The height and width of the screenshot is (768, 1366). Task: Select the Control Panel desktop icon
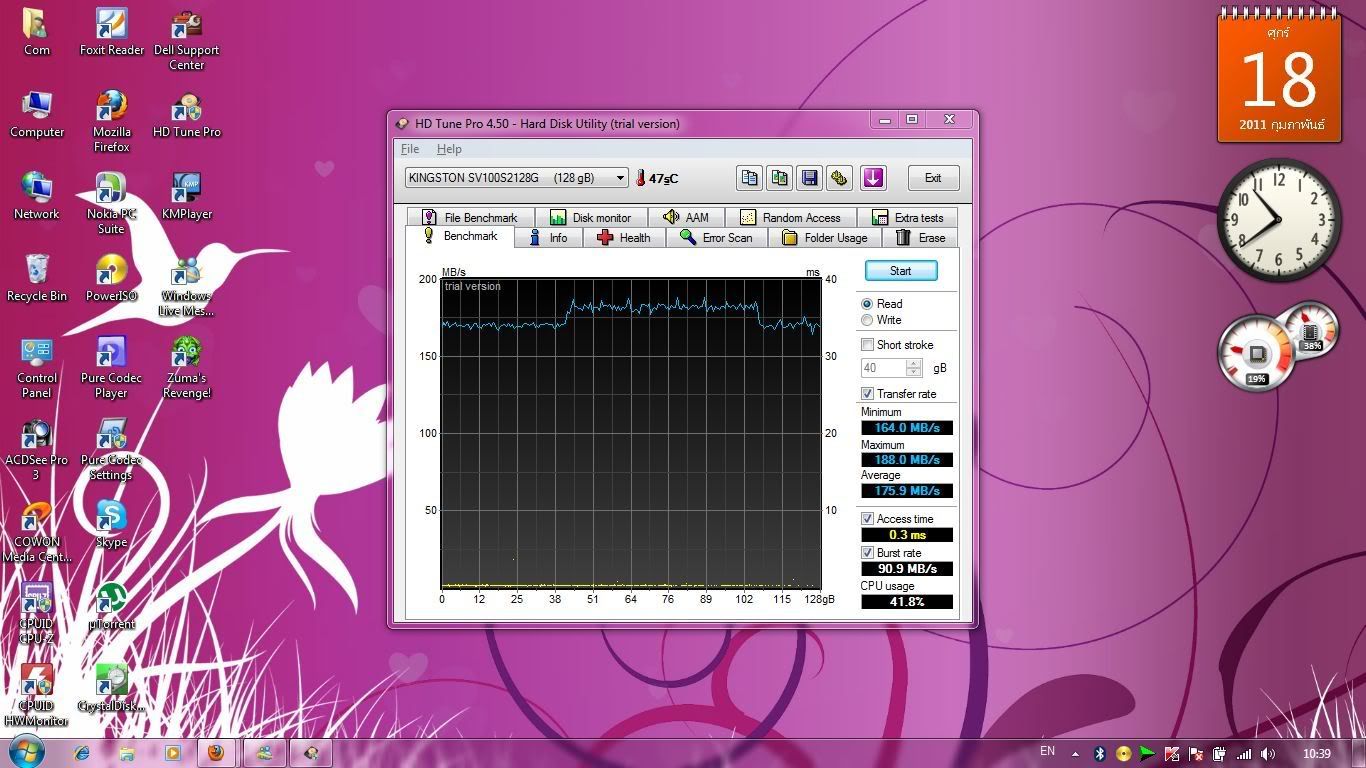(x=37, y=368)
